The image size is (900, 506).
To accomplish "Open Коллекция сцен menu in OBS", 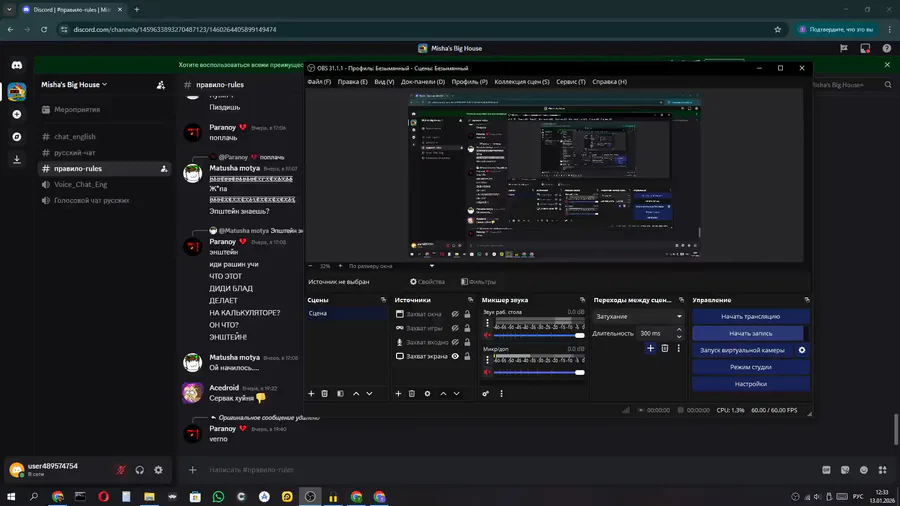I will coord(522,82).
